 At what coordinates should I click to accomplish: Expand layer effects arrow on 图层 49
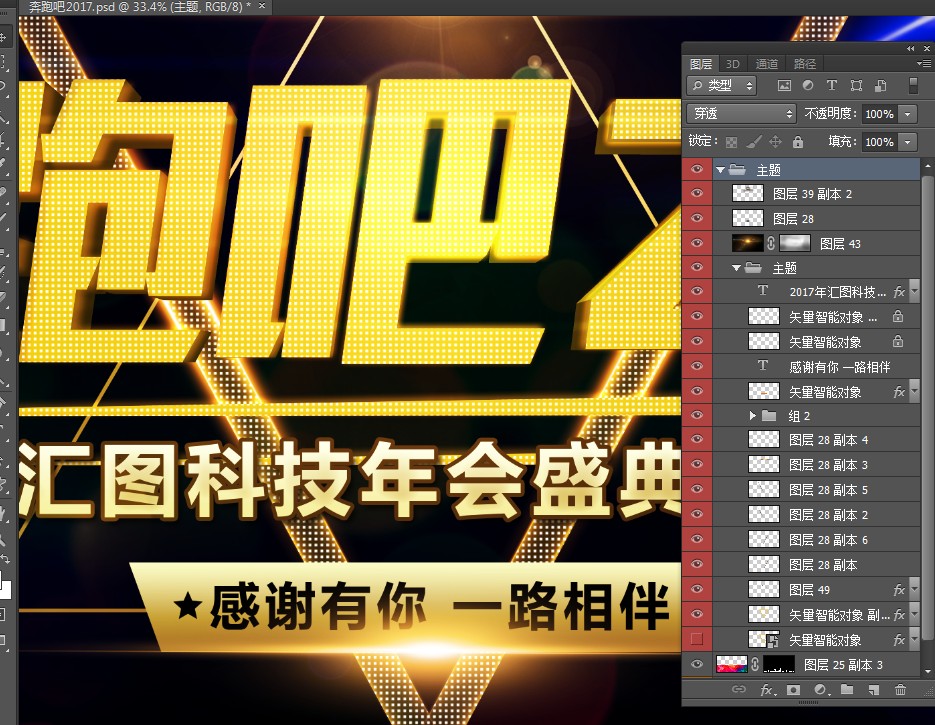point(914,590)
